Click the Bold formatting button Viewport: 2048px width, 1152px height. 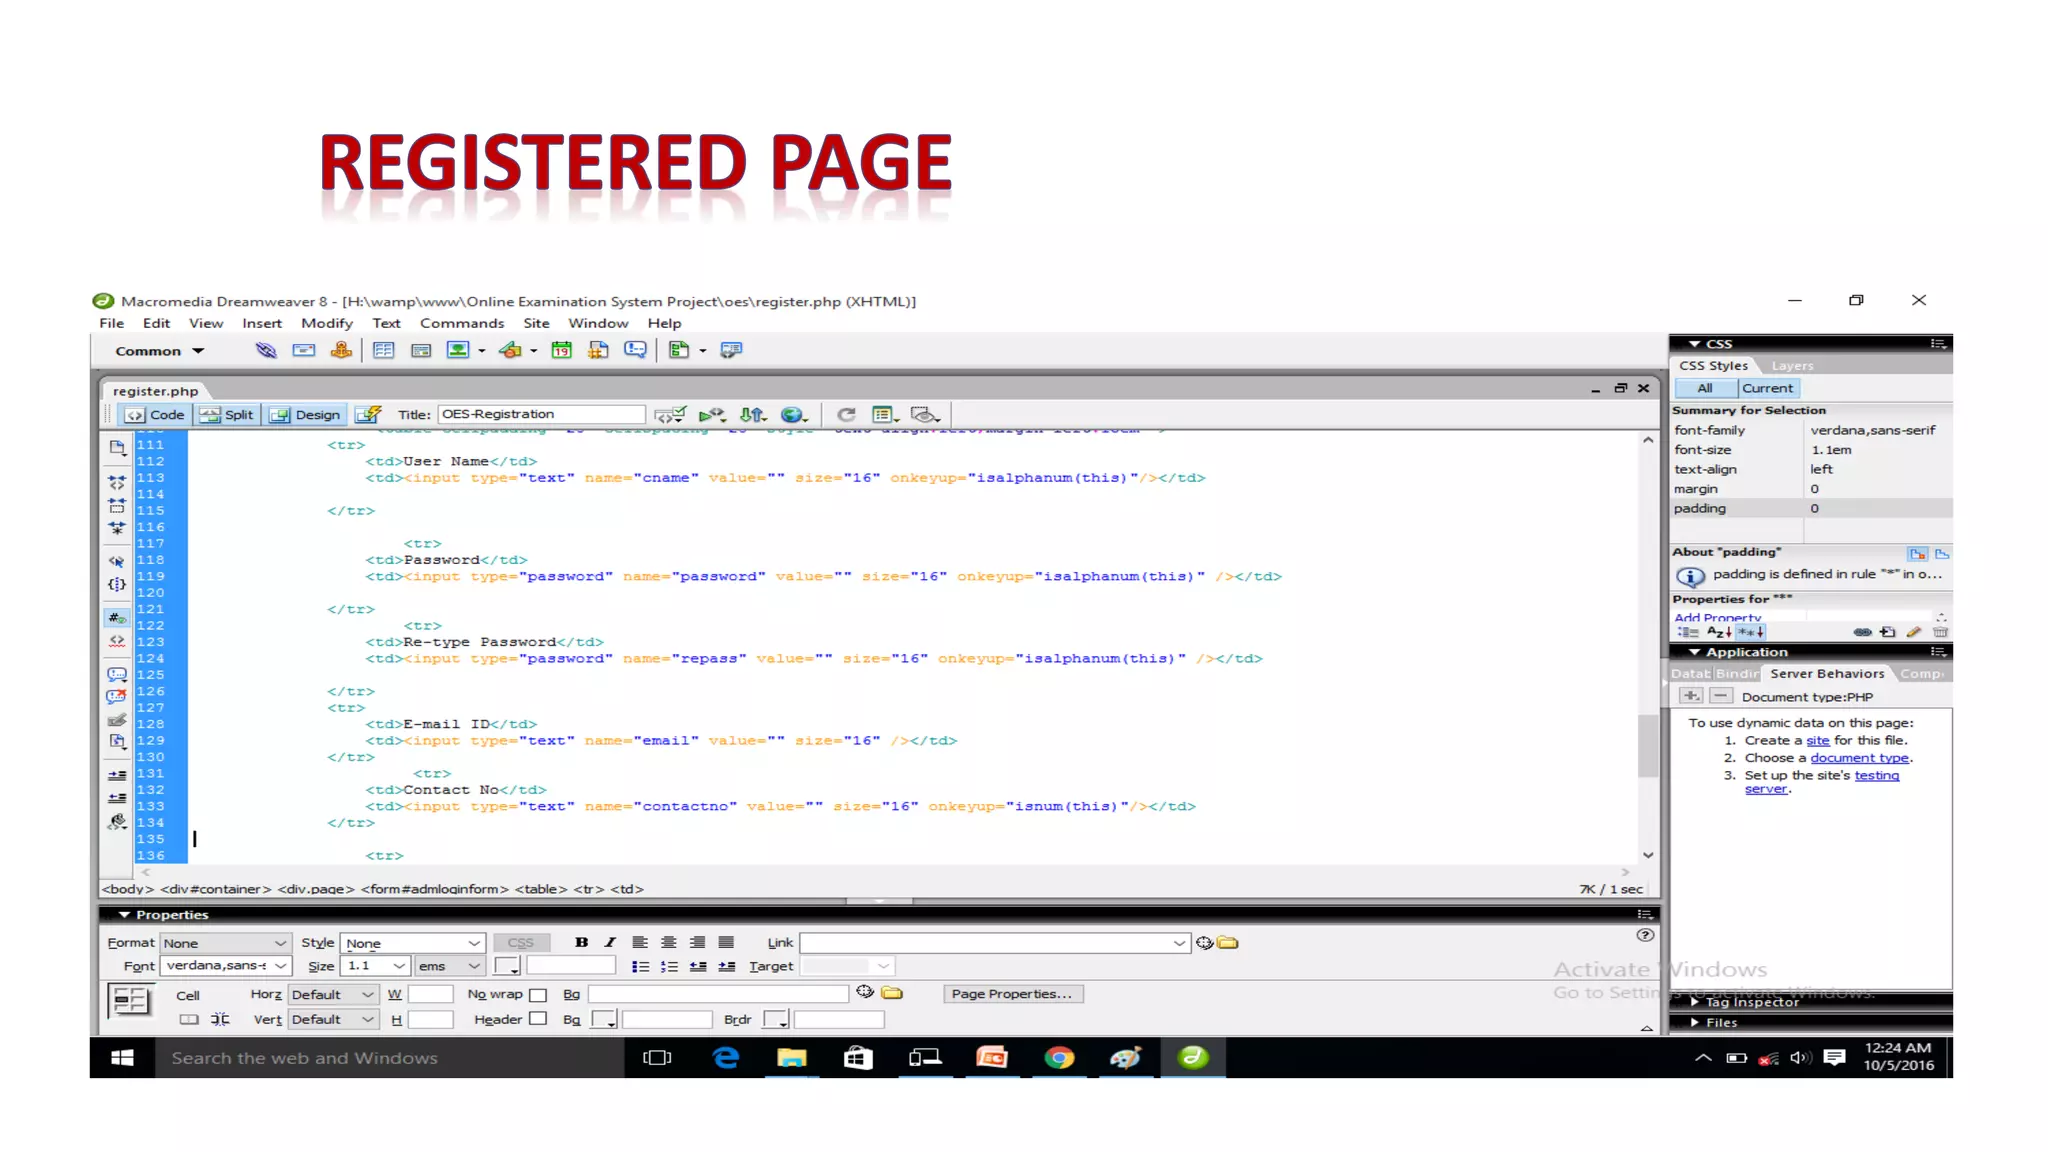click(581, 942)
